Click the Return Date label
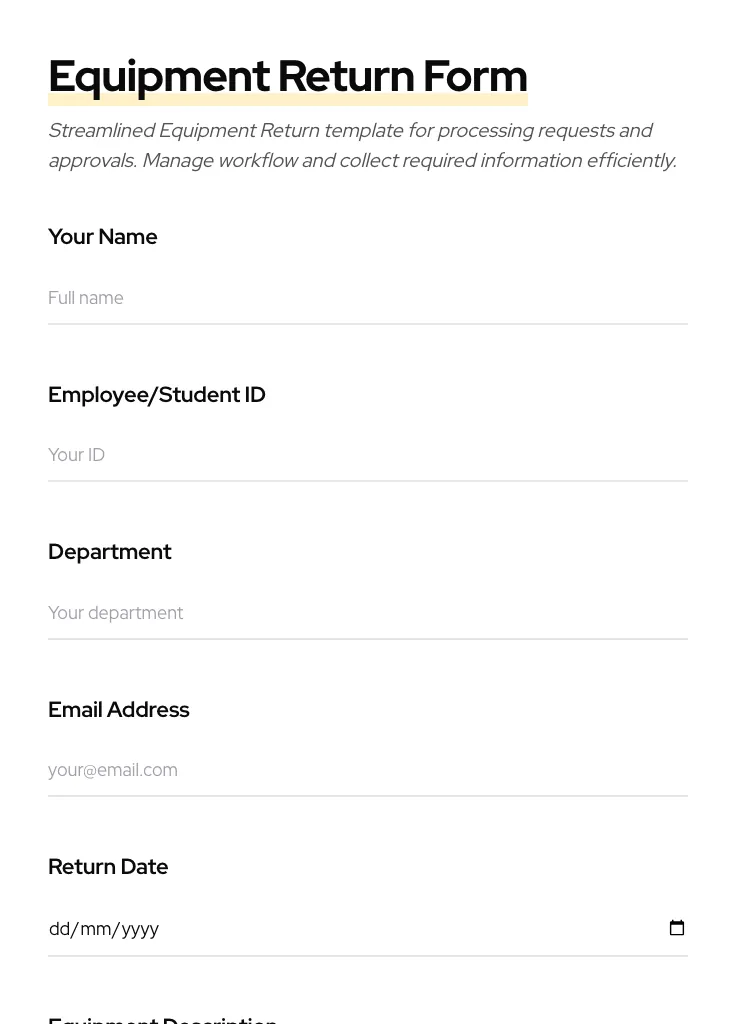This screenshot has width=736, height=1024. pyautogui.click(x=108, y=867)
